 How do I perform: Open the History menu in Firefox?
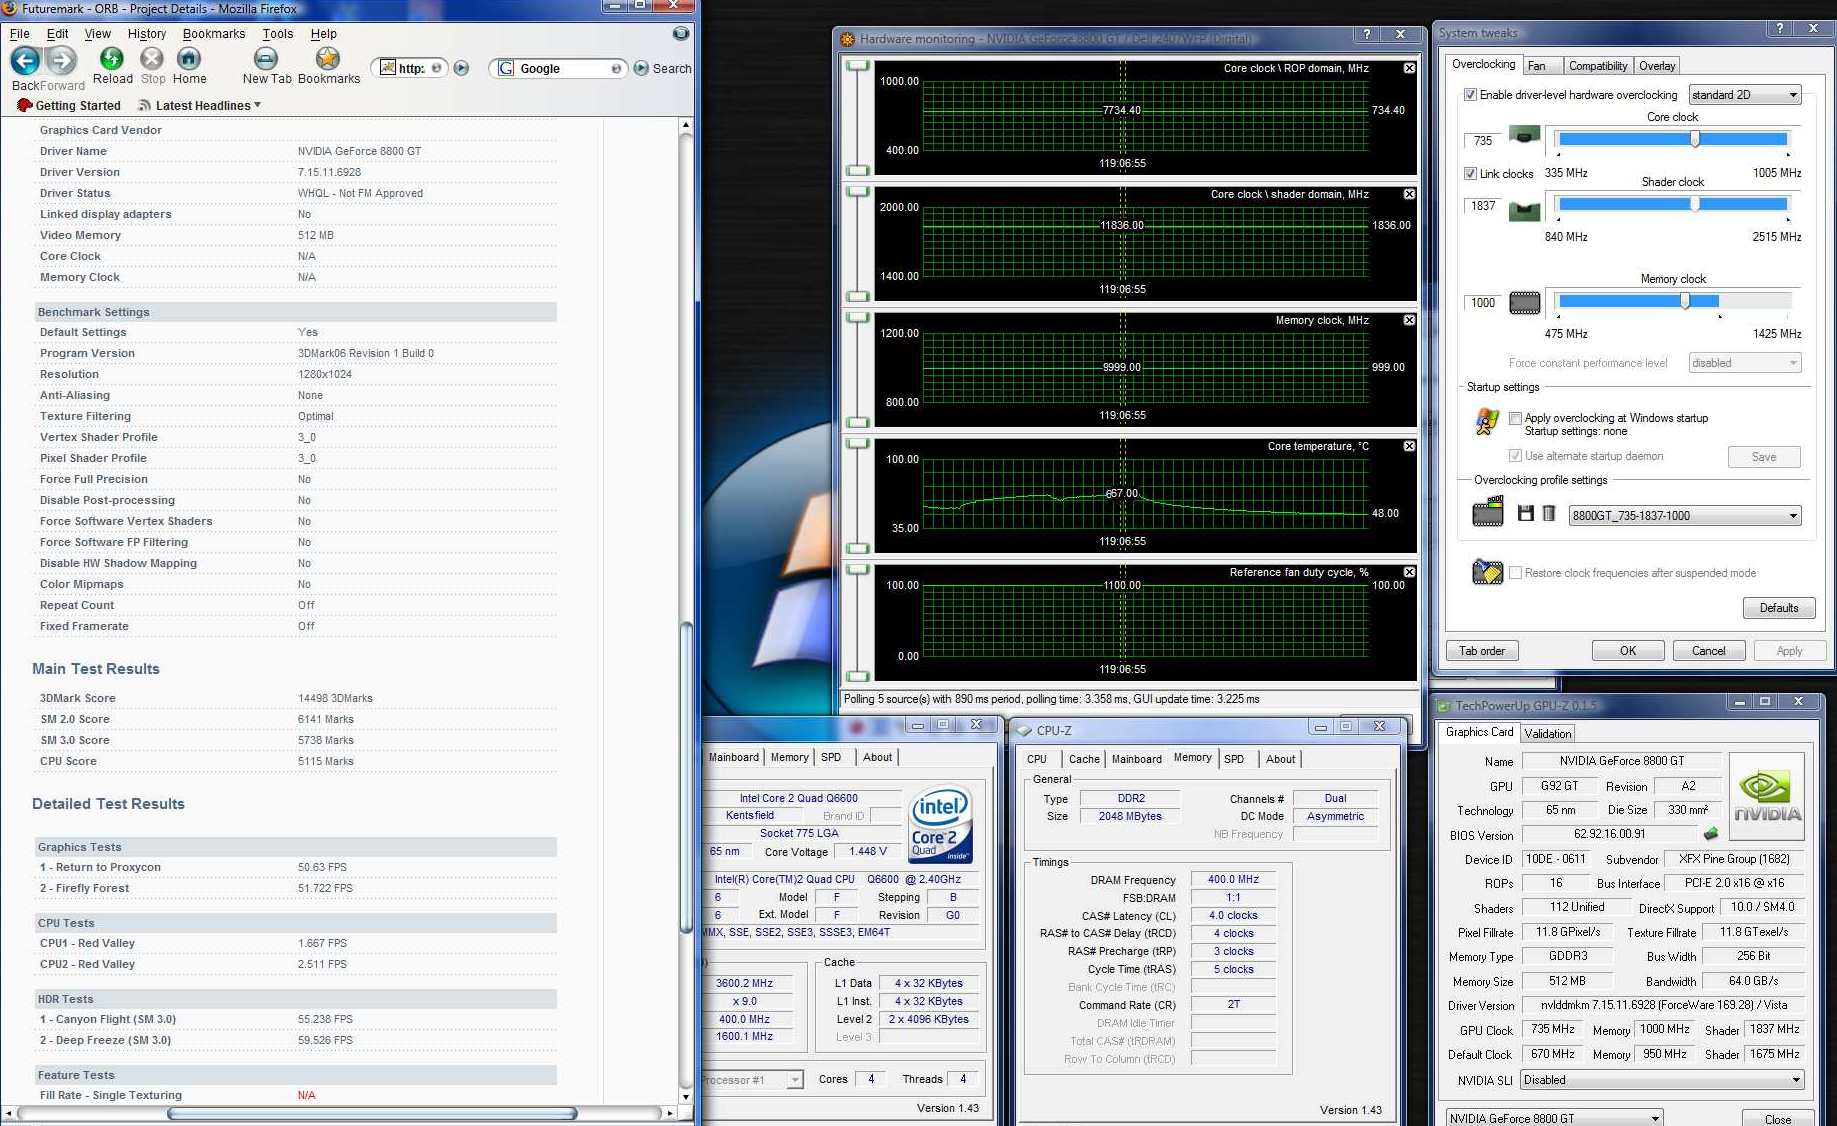tap(147, 33)
